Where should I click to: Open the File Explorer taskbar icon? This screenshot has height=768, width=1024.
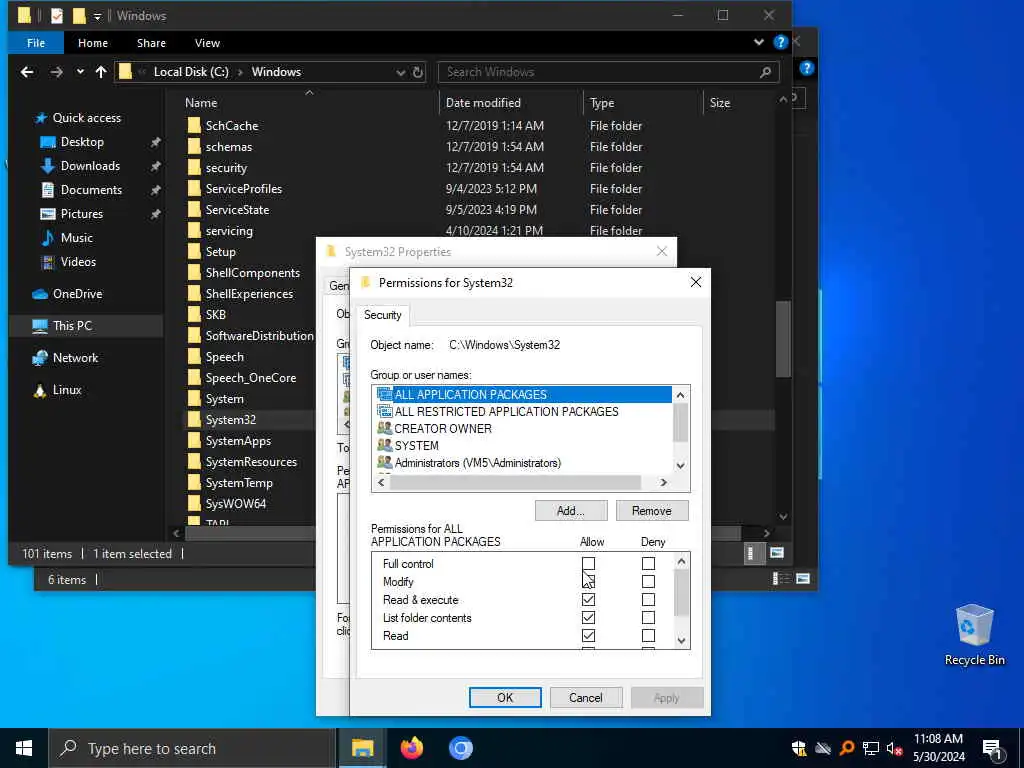[x=362, y=748]
